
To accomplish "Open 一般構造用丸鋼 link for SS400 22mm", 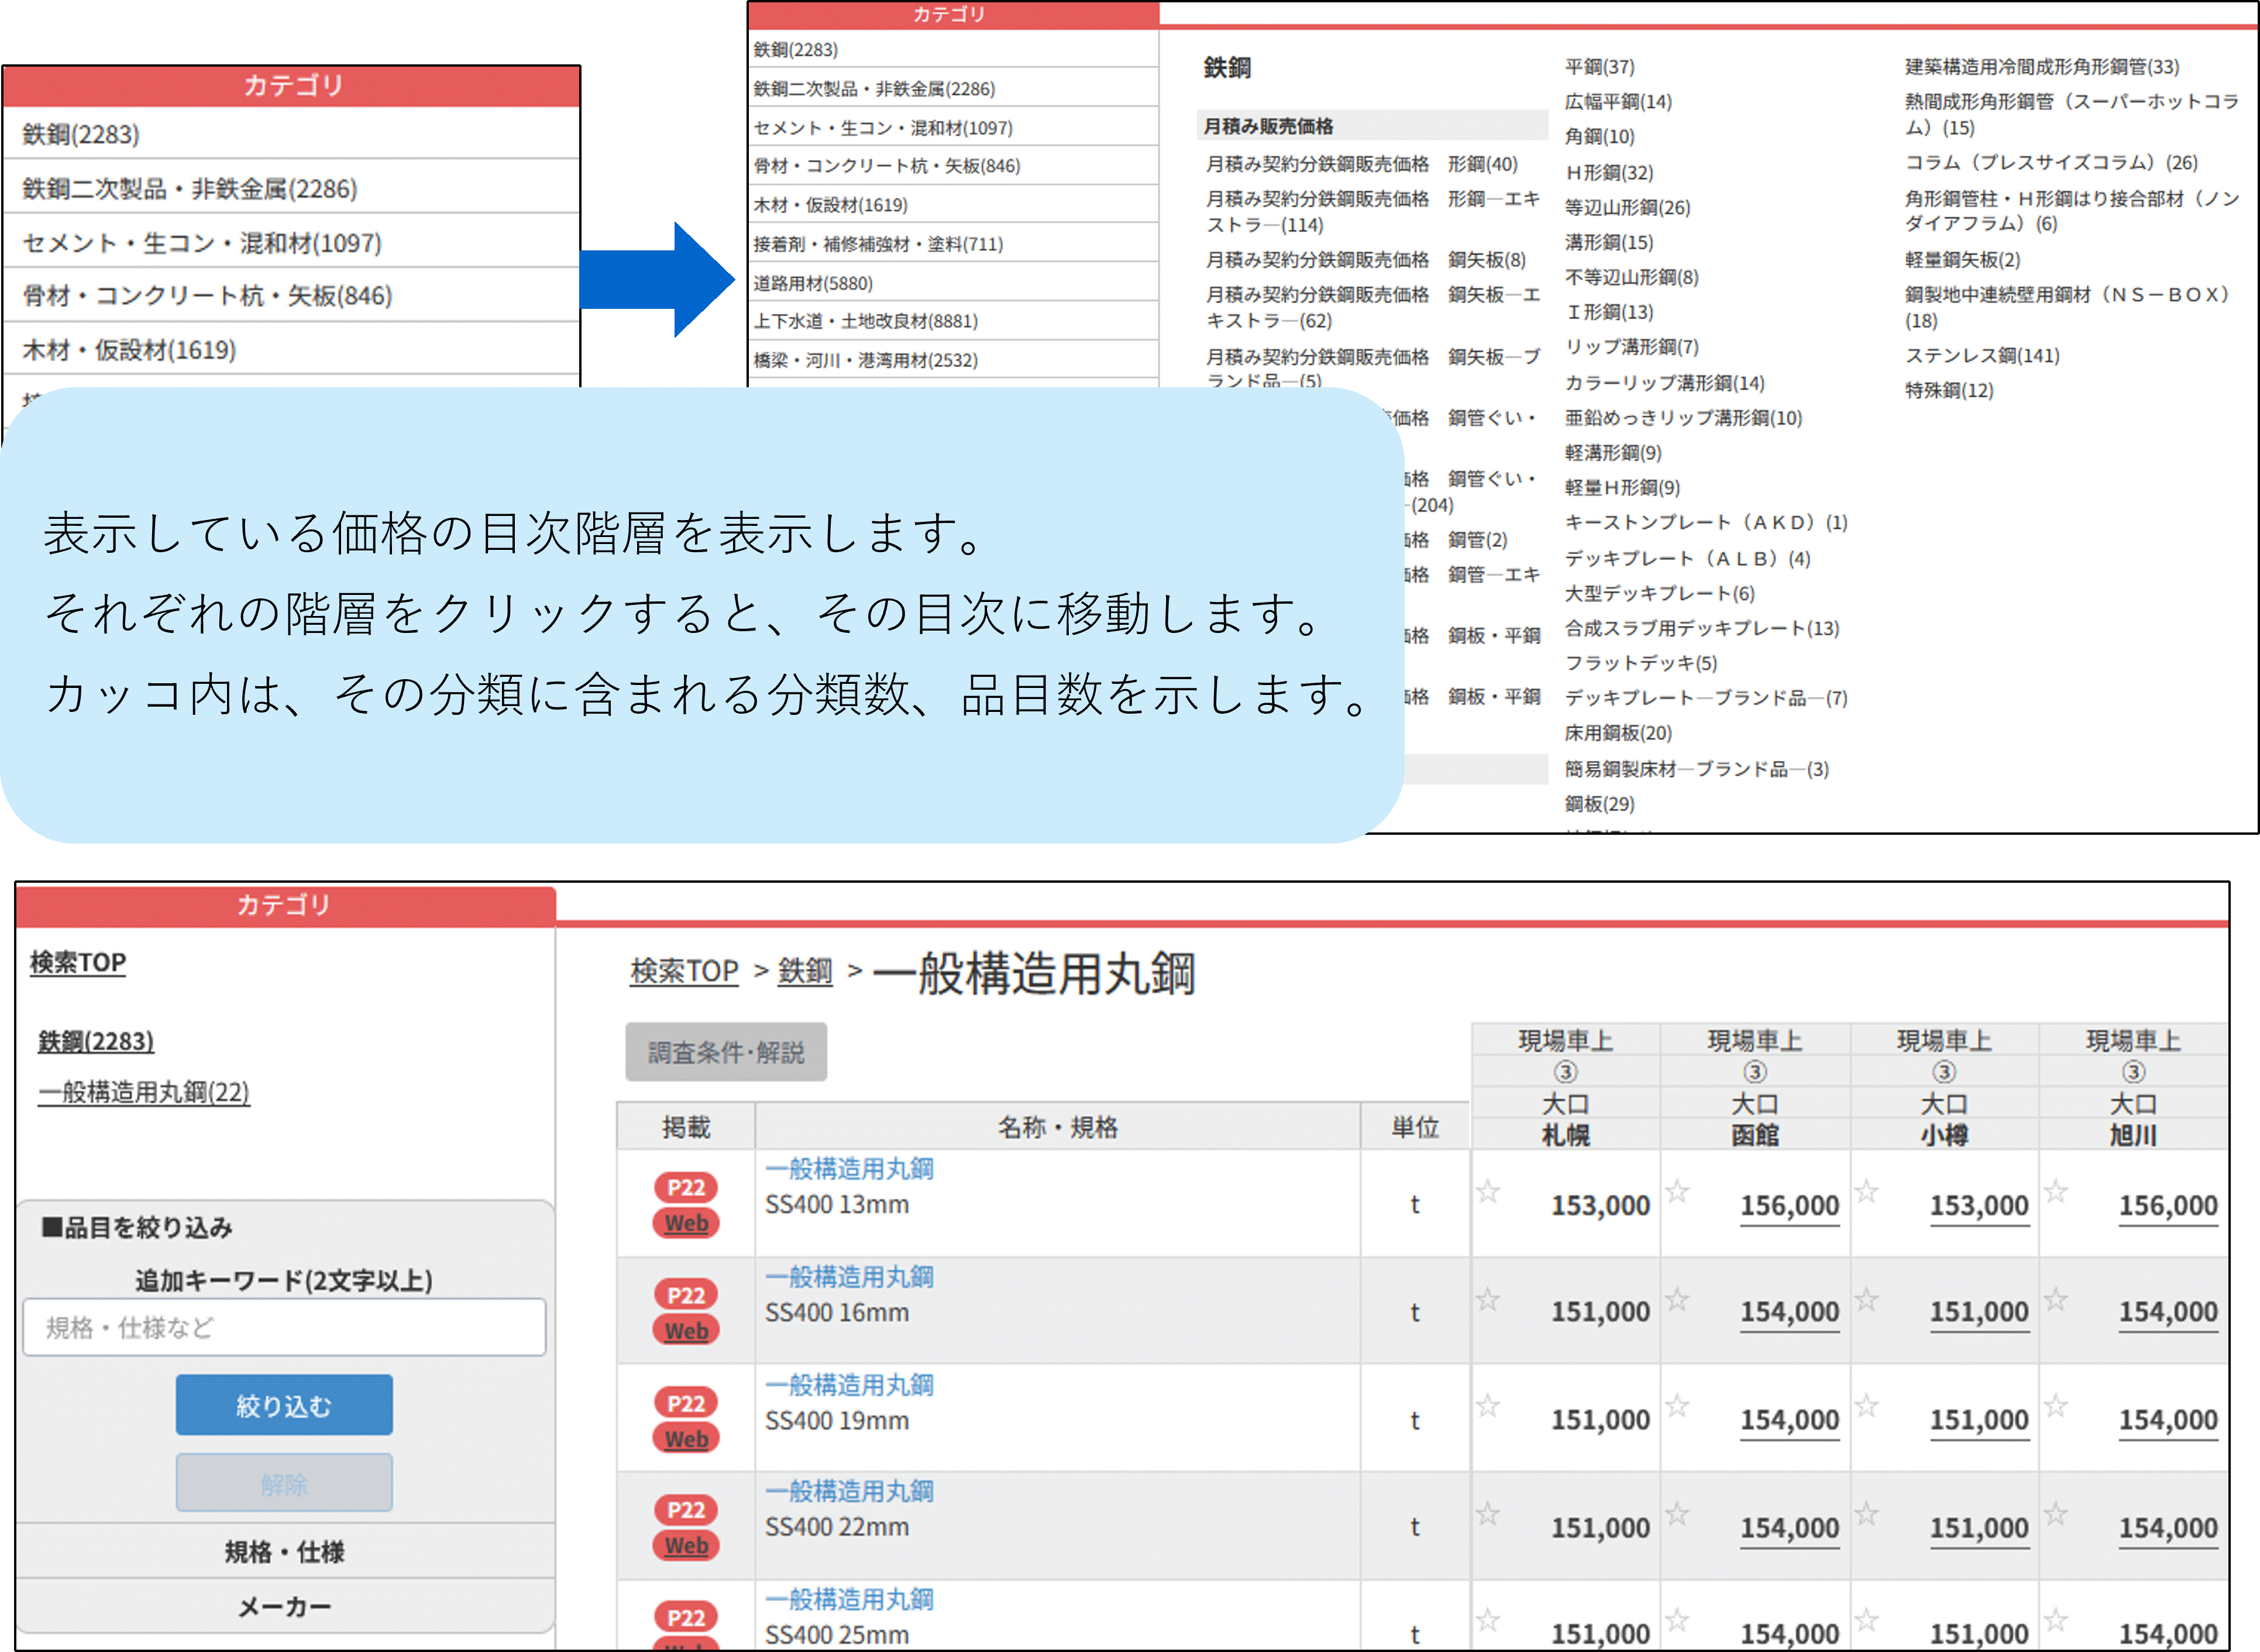I will (x=849, y=1491).
